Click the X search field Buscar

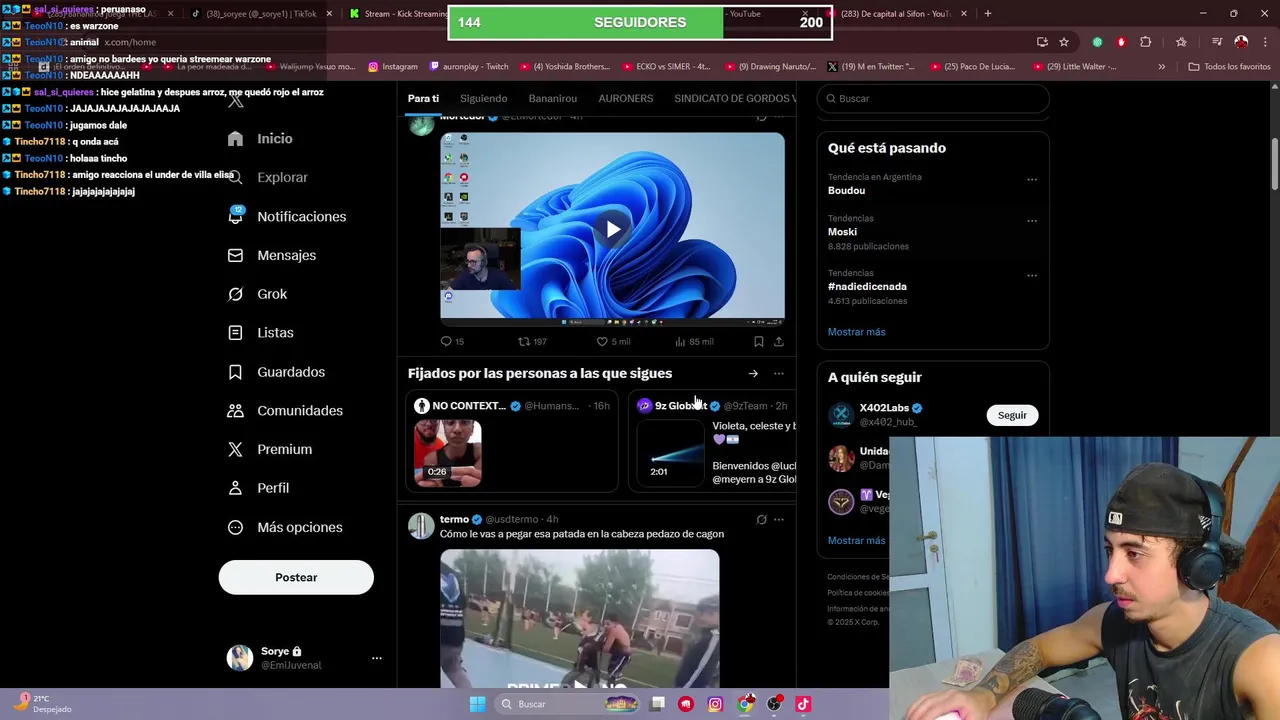click(x=933, y=99)
